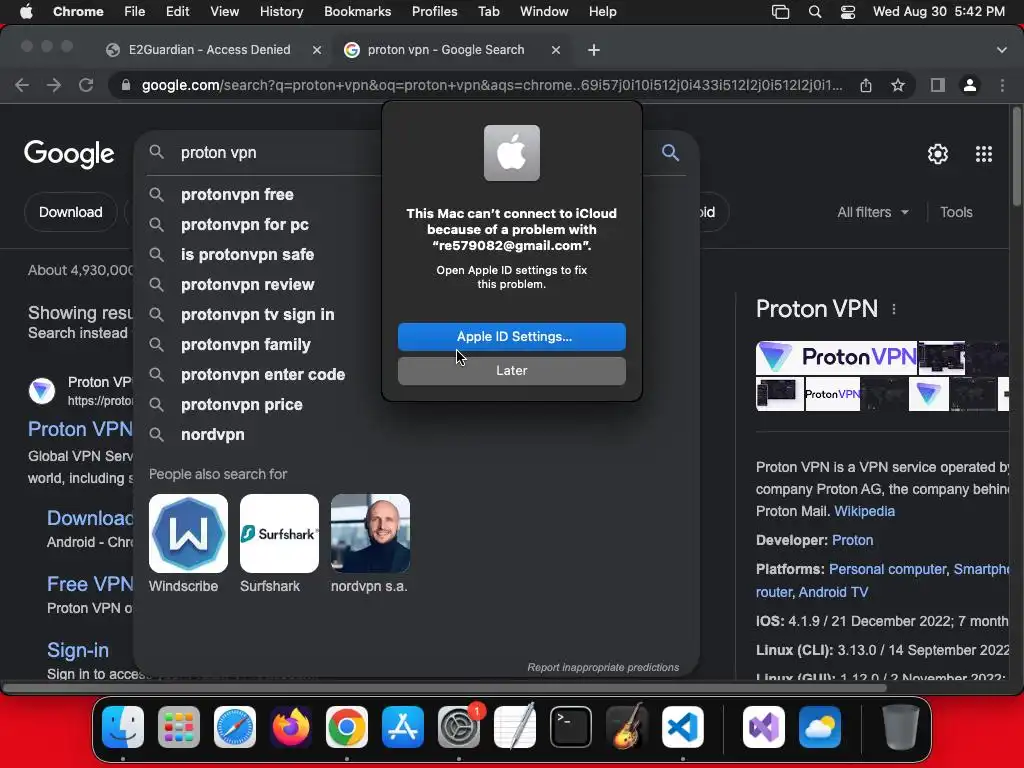Open the File menu
Image resolution: width=1024 pixels, height=768 pixels.
pyautogui.click(x=135, y=12)
